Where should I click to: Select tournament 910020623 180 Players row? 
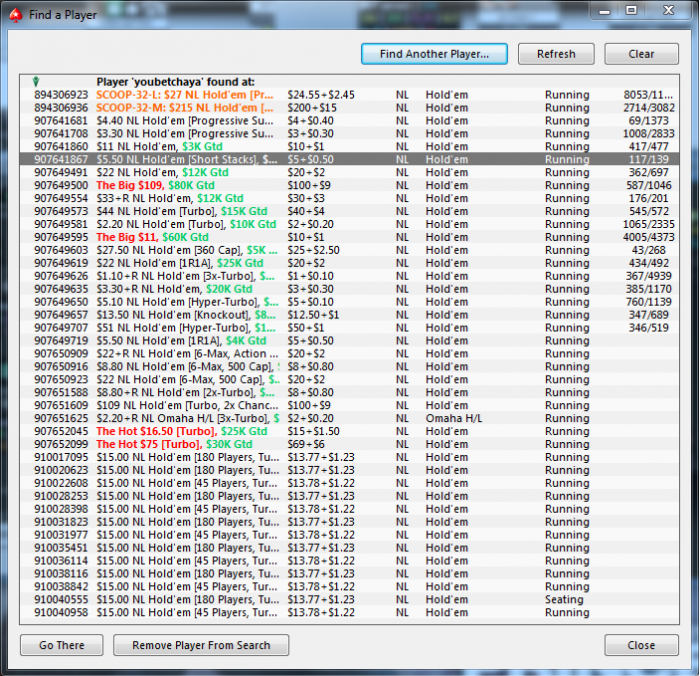[x=350, y=470]
